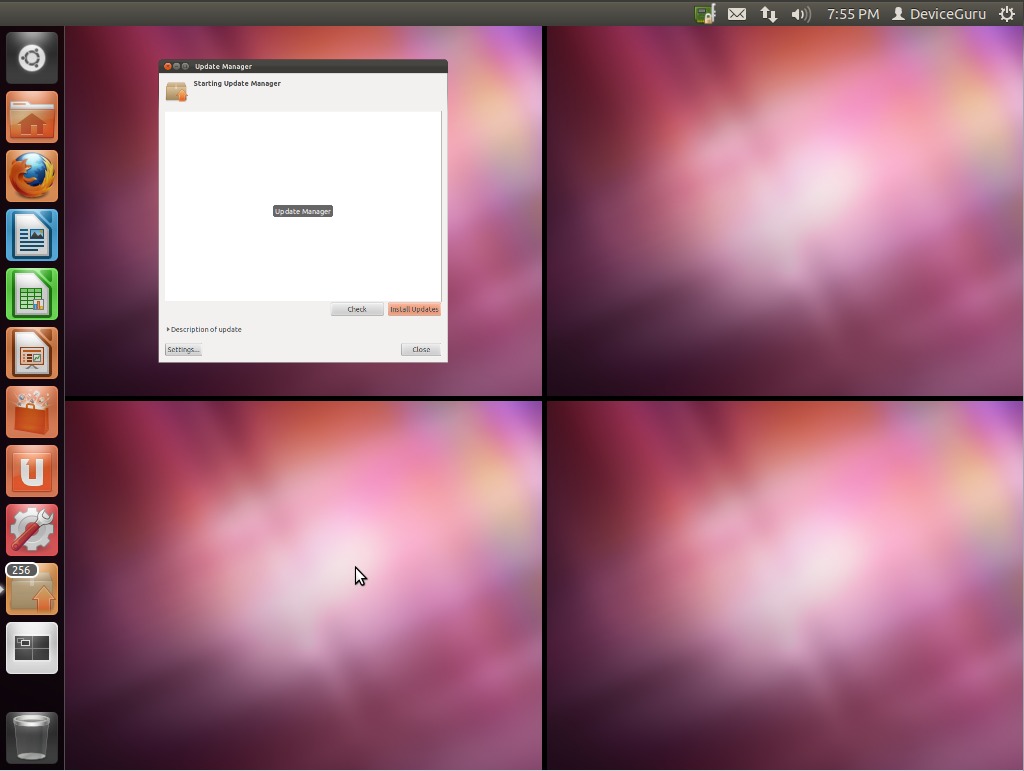Open LibreOffice Calc from the launcher
Image resolution: width=1024 pixels, height=771 pixels.
point(32,294)
